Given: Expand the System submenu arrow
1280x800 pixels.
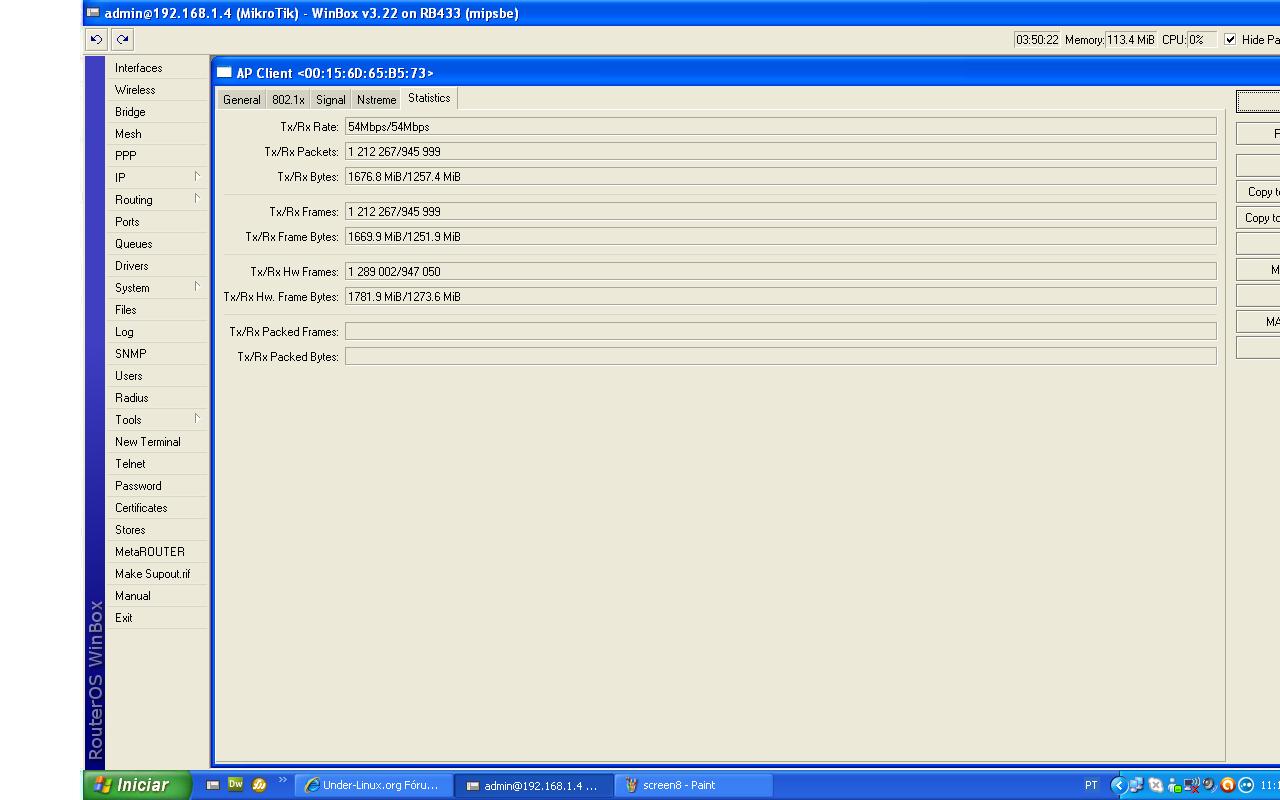Looking at the screenshot, I should point(197,287).
